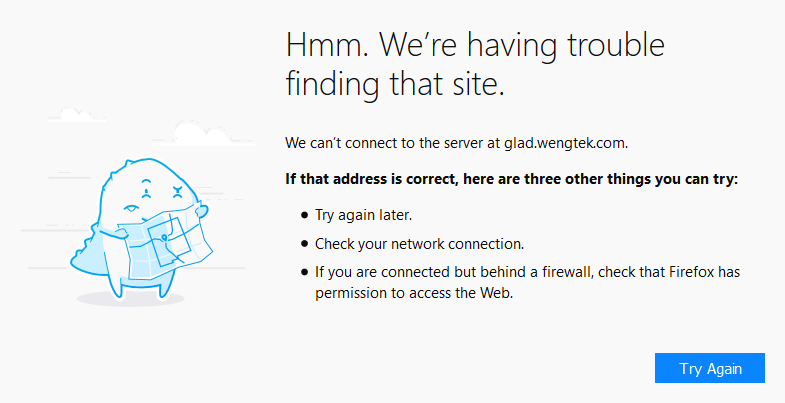This screenshot has width=785, height=403.
Task: Click the creature's shadow on the ground
Action: tap(132, 298)
